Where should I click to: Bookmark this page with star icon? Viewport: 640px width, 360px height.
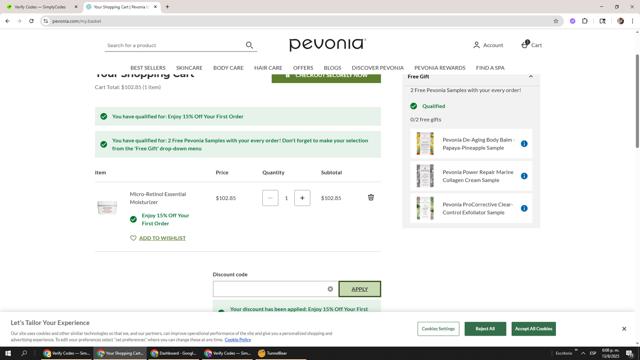[x=556, y=21]
